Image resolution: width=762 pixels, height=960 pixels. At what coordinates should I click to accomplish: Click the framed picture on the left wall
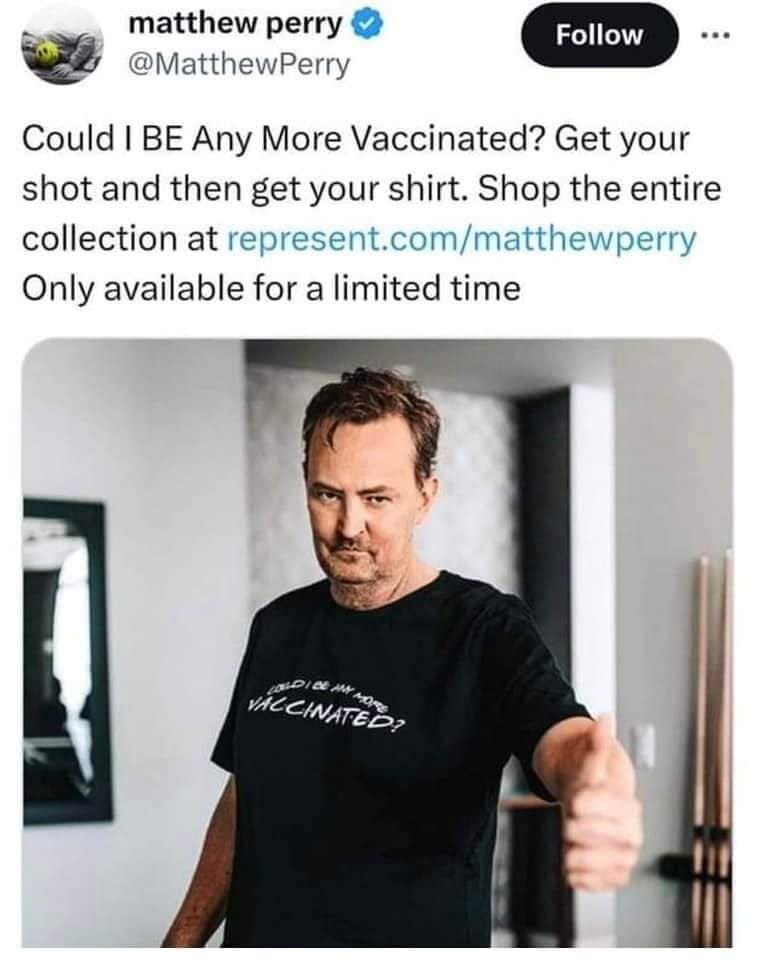point(67,661)
